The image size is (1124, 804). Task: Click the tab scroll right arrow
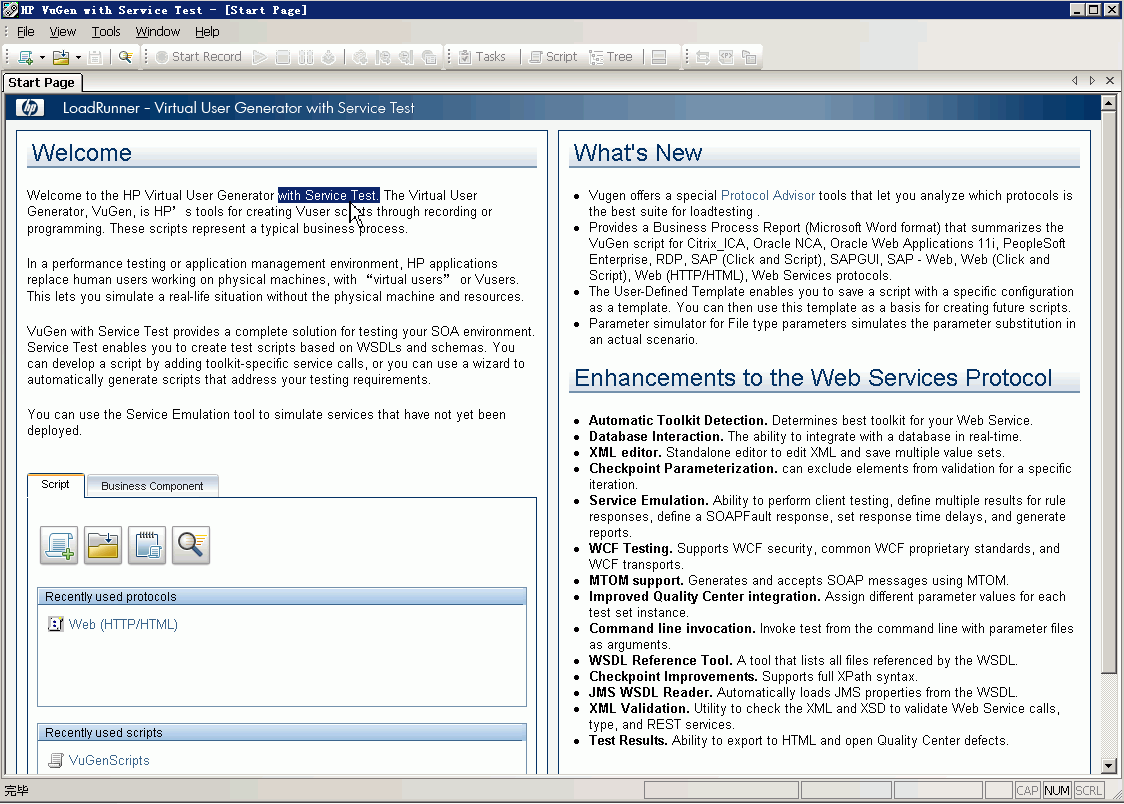click(1092, 81)
